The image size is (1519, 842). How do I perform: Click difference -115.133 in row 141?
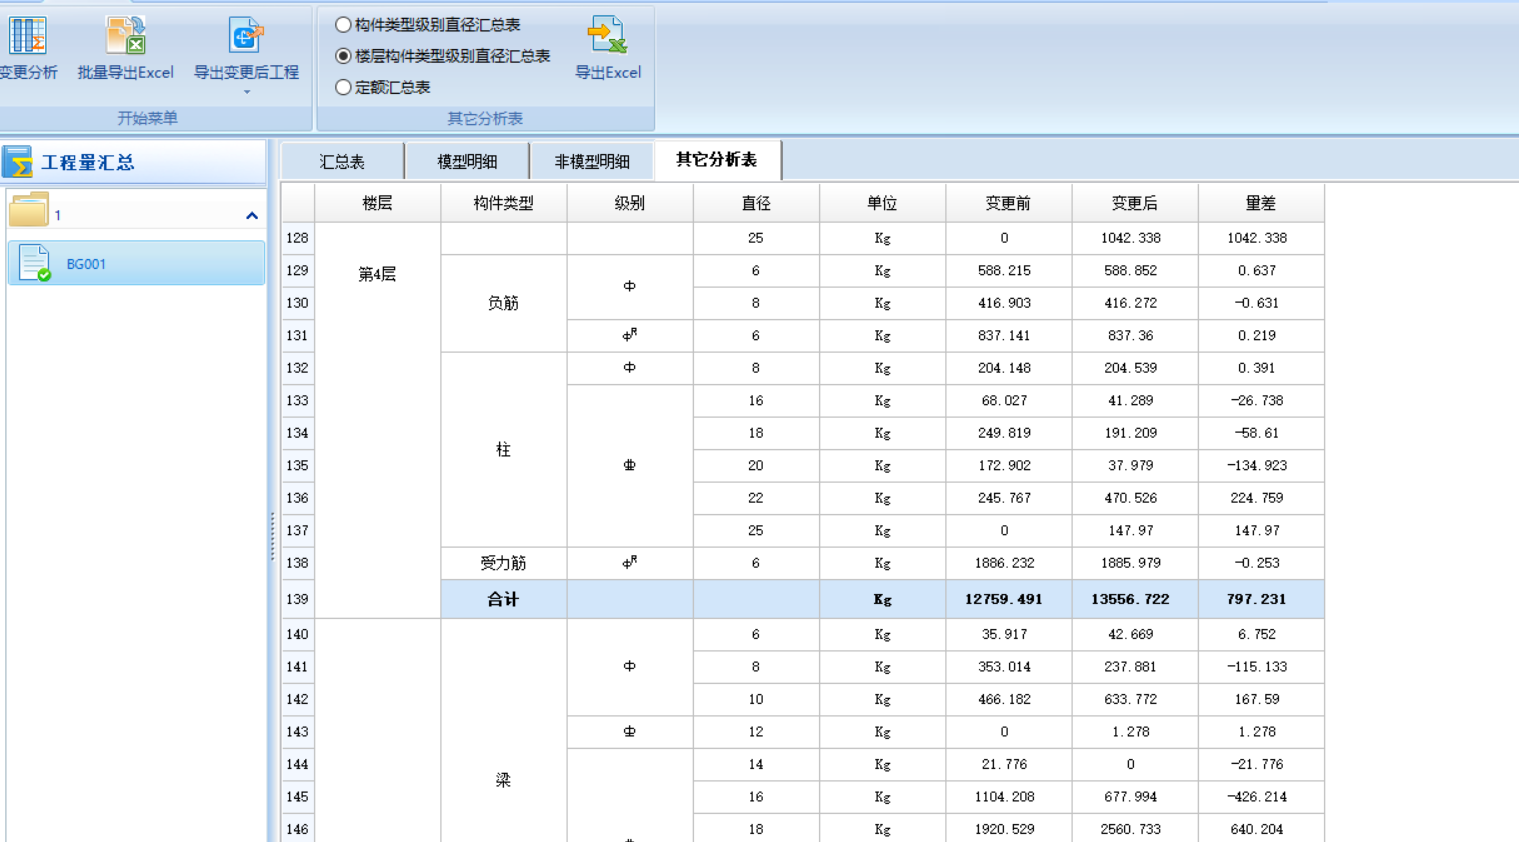point(1257,667)
